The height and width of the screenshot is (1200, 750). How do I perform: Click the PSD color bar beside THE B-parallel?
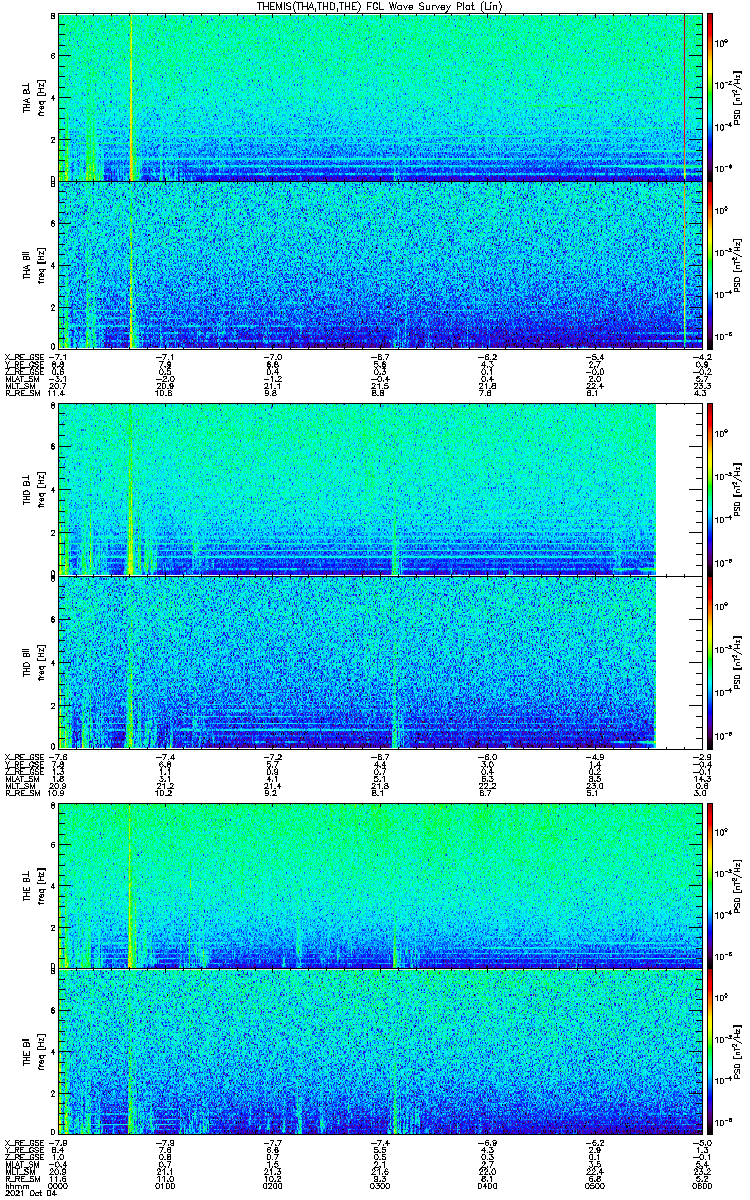(x=710, y=1053)
